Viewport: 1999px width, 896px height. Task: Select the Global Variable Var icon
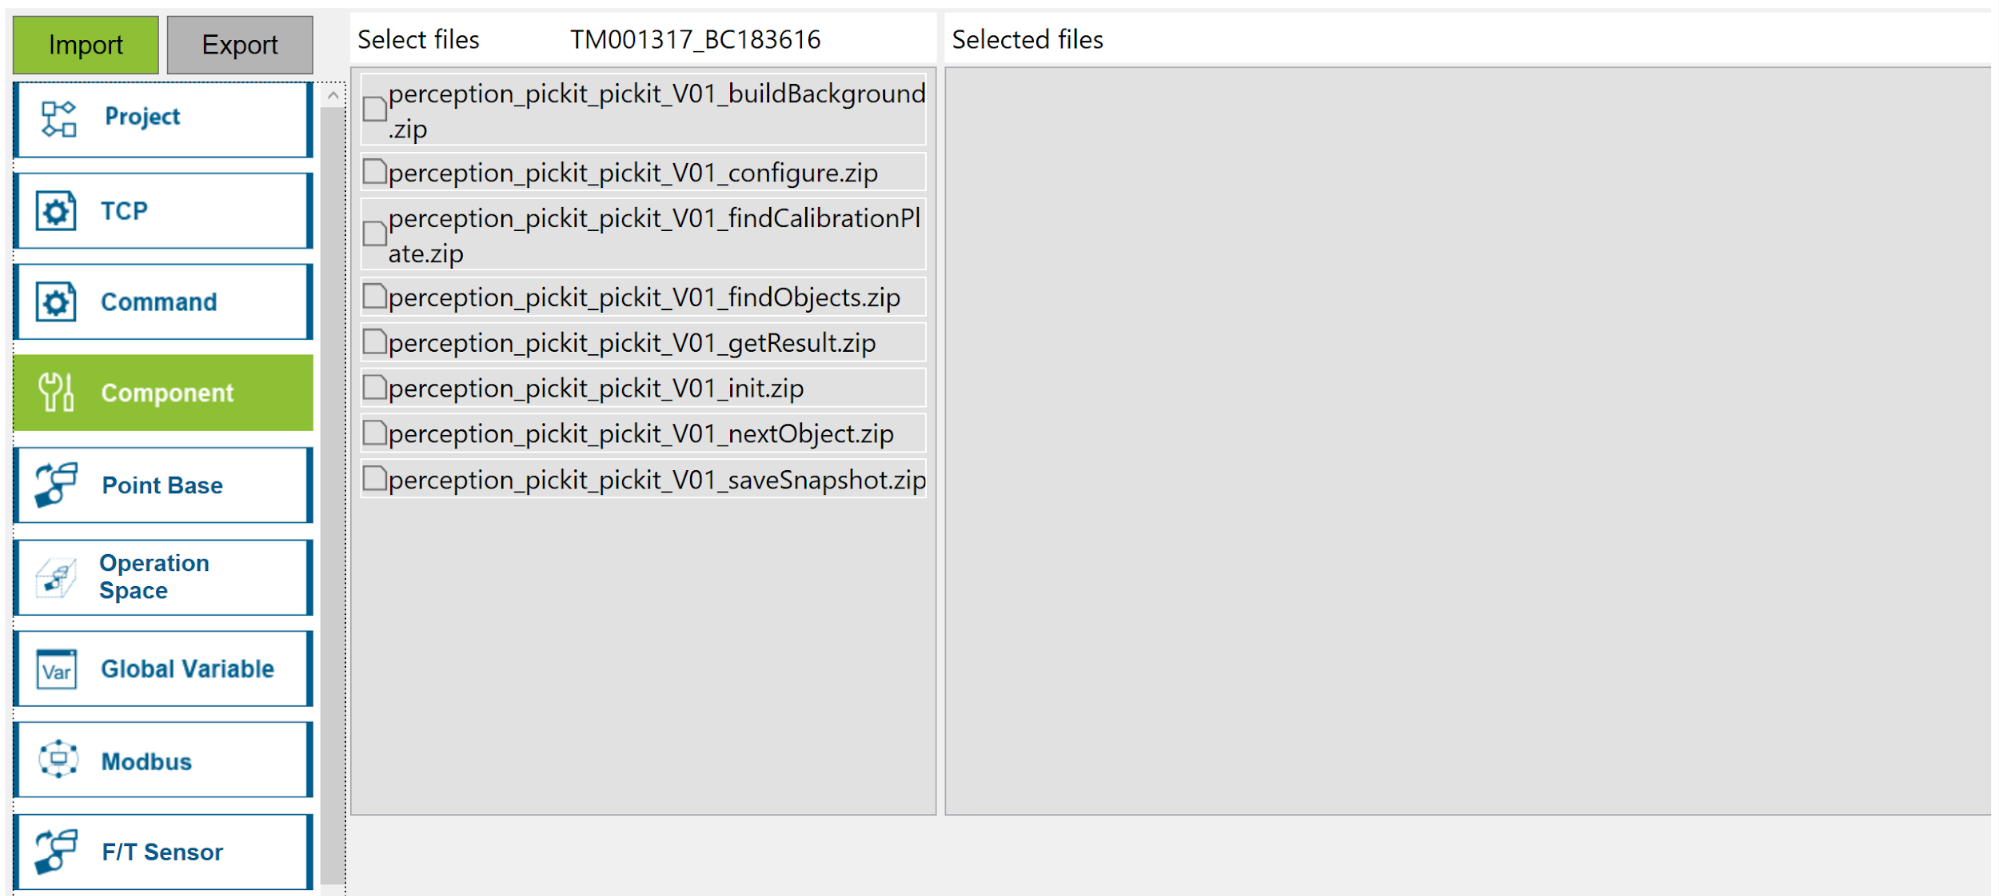click(x=56, y=669)
